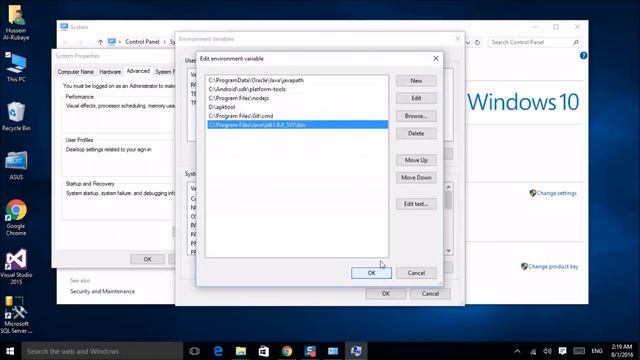The height and width of the screenshot is (360, 640).
Task: Click the Move Up button
Action: pyautogui.click(x=416, y=160)
